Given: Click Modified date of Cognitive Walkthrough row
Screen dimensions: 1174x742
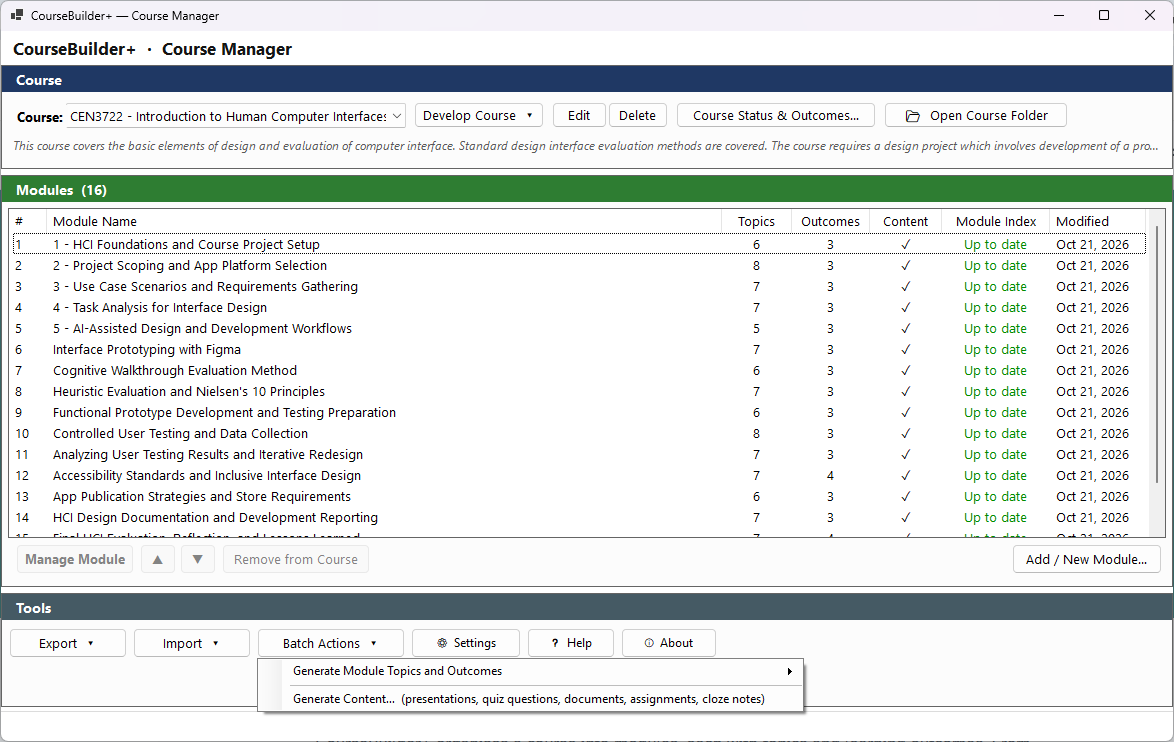Looking at the screenshot, I should click(x=1092, y=370).
